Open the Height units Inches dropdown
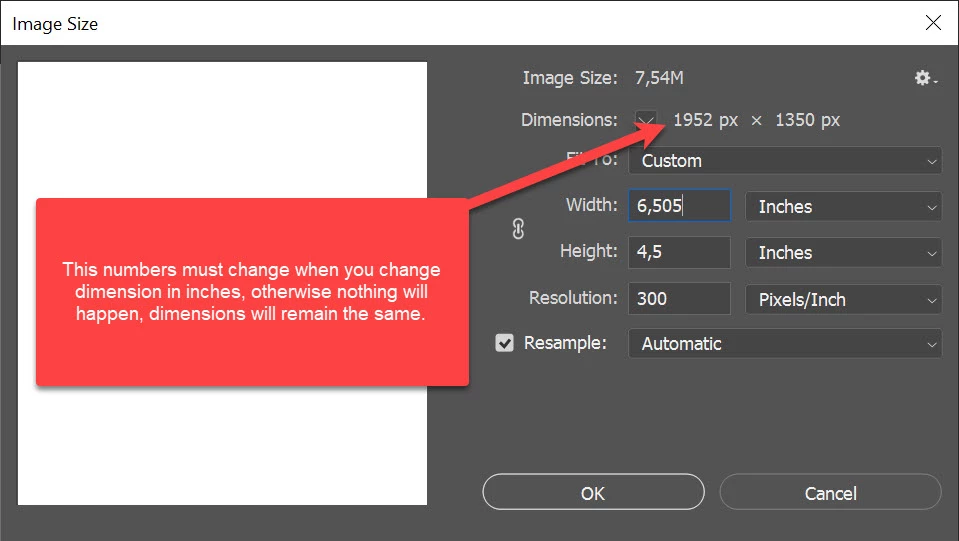 (x=843, y=252)
